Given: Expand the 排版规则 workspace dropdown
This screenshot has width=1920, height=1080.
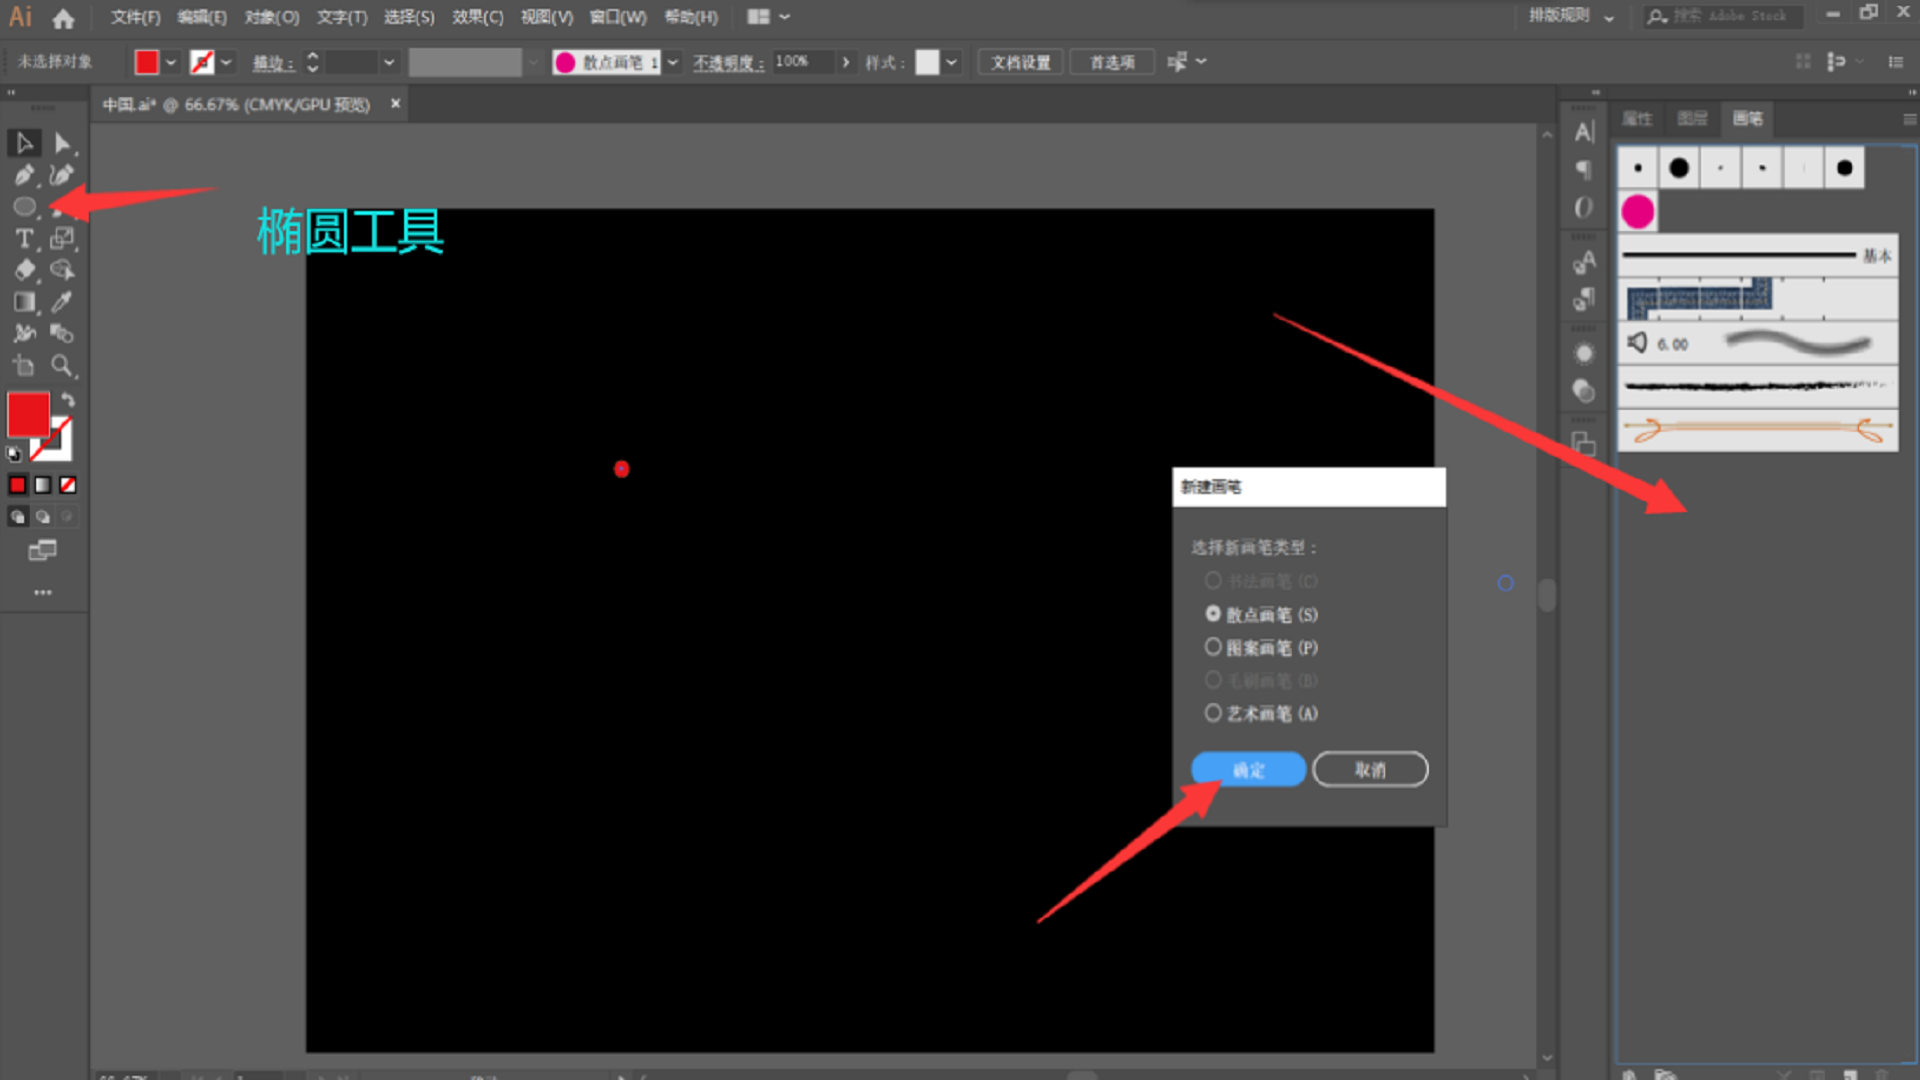Looking at the screenshot, I should (x=1609, y=17).
